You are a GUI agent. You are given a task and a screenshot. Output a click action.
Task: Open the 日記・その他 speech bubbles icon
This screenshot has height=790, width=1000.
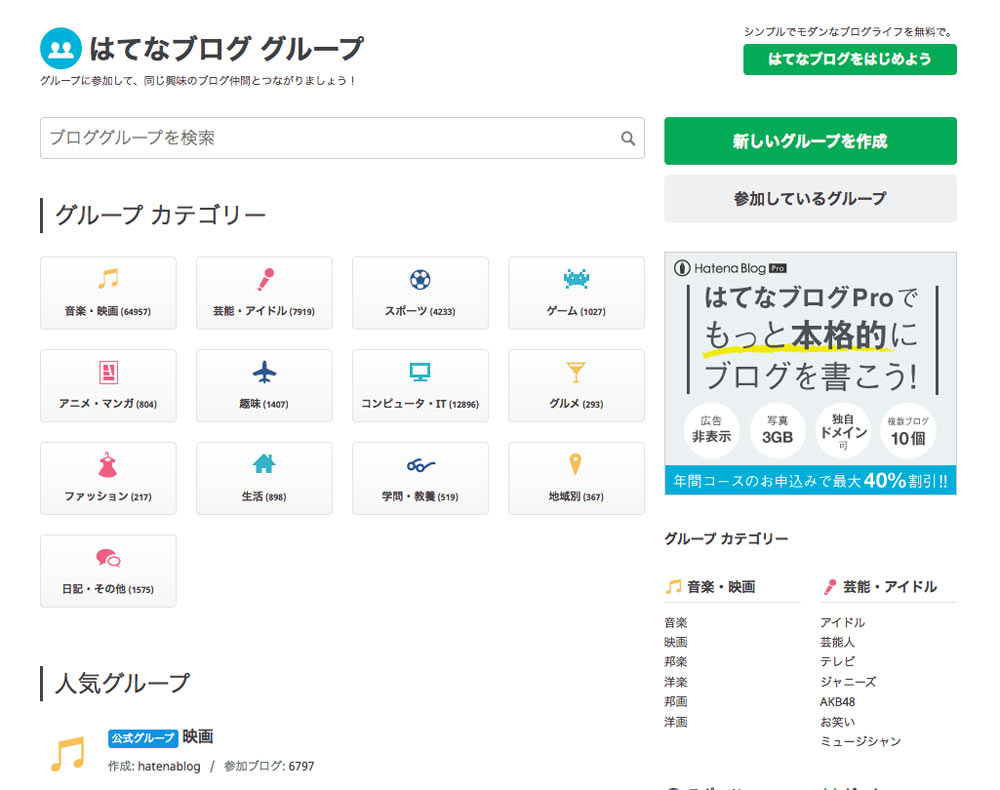[108, 558]
